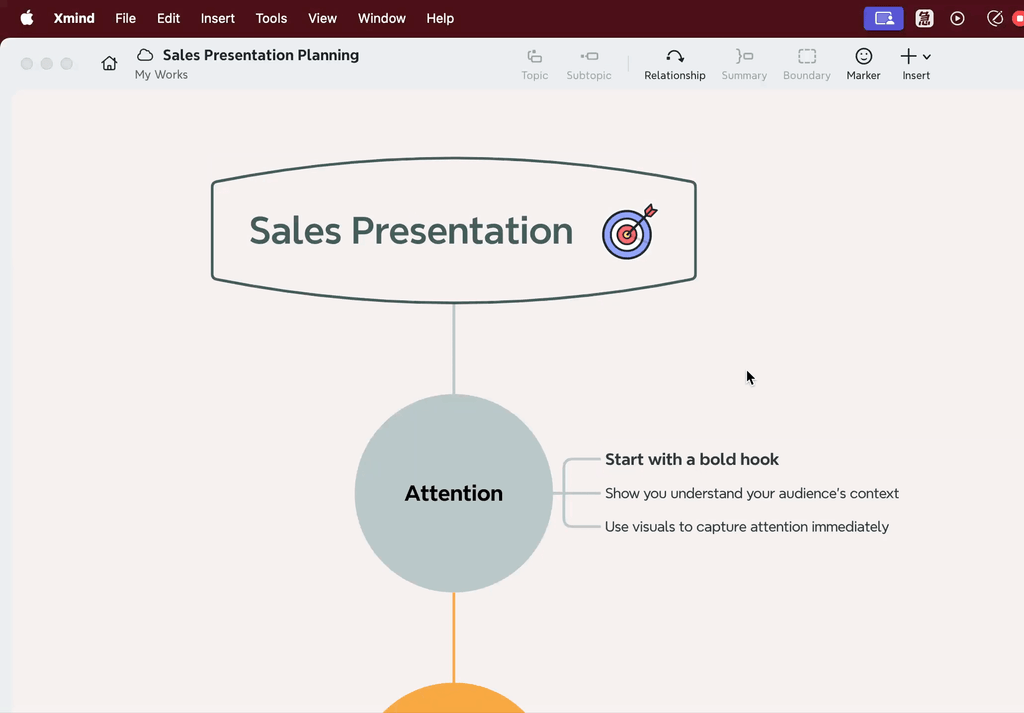Open the View menu
Viewport: 1024px width, 713px height.
pyautogui.click(x=322, y=18)
